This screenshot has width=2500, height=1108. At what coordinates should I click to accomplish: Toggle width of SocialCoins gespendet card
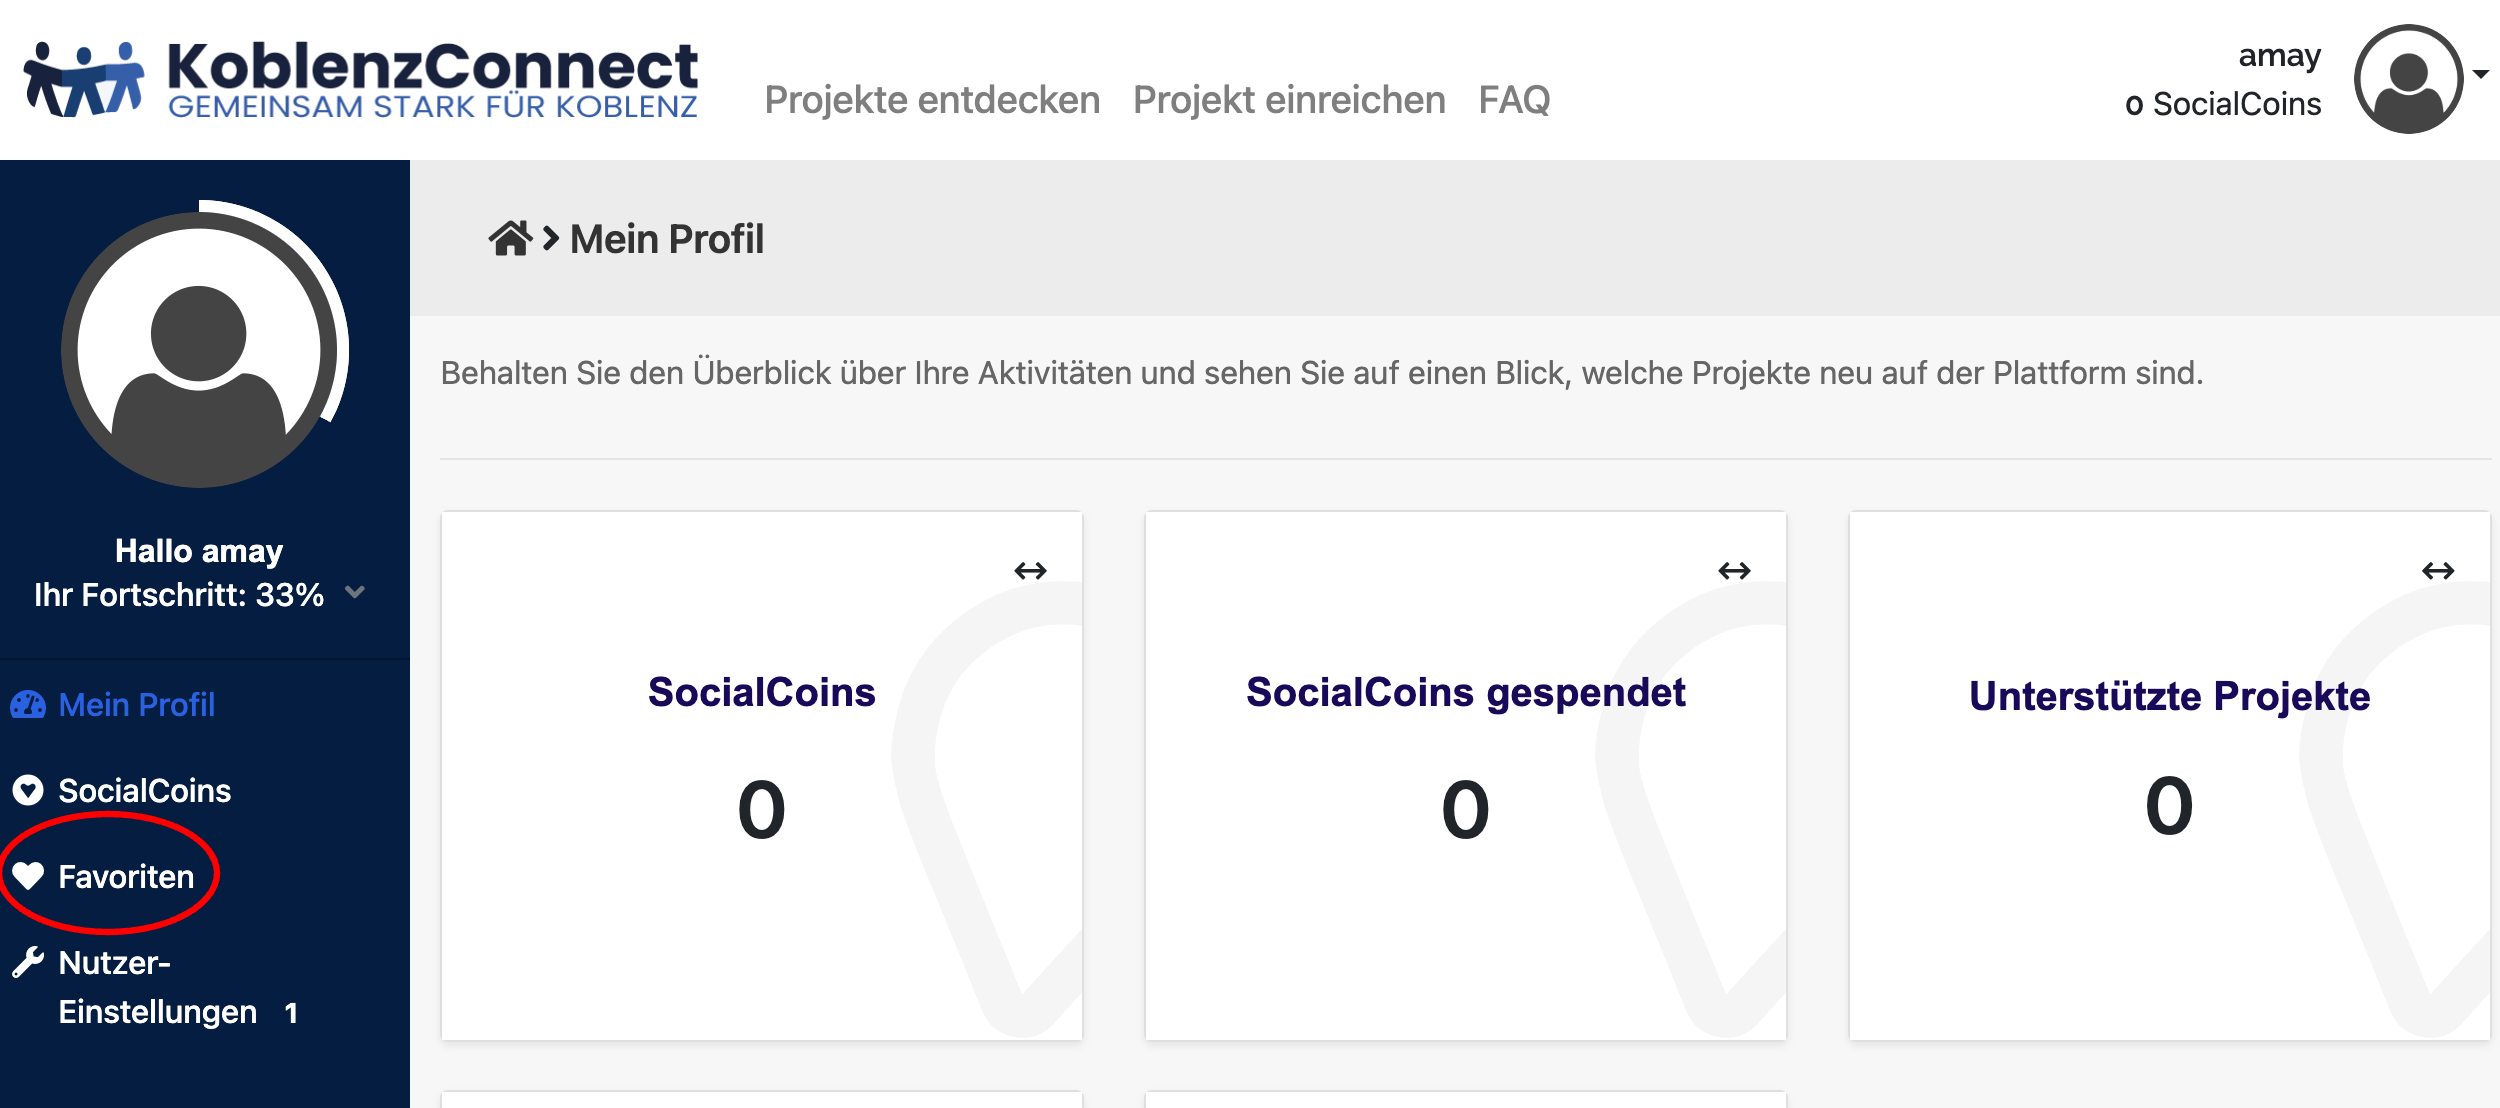(1734, 571)
